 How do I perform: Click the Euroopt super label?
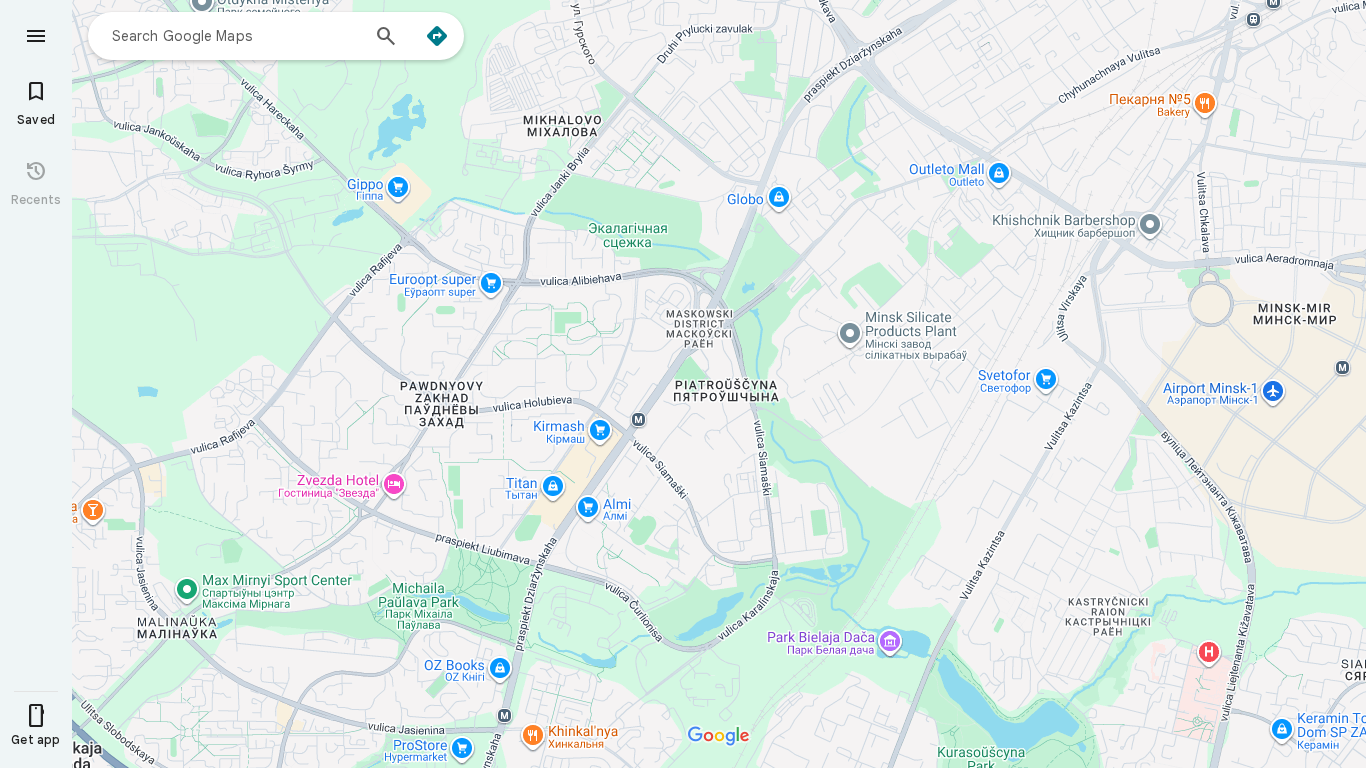coord(433,280)
